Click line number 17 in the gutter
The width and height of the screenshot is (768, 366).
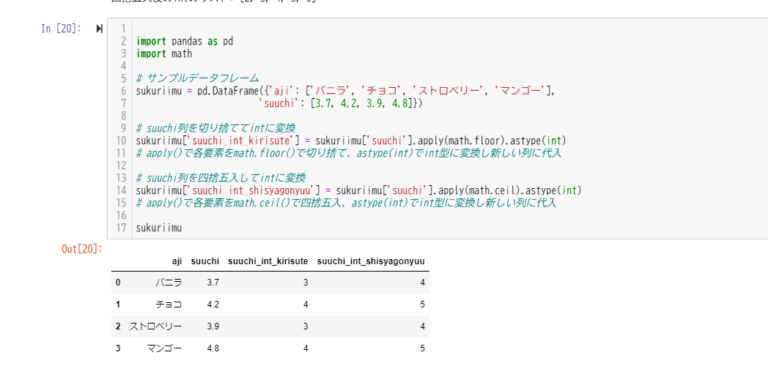click(122, 228)
